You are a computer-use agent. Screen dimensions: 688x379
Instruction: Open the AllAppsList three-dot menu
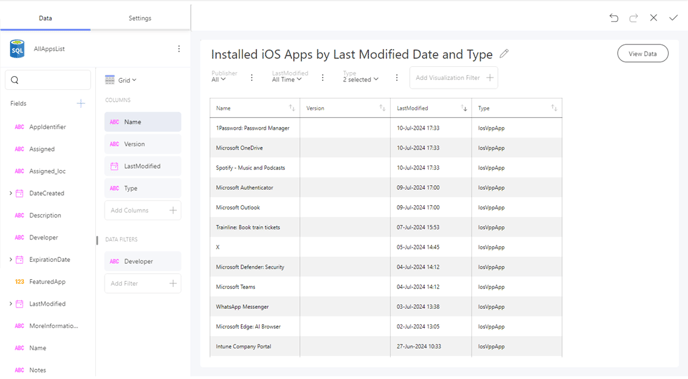tap(179, 49)
